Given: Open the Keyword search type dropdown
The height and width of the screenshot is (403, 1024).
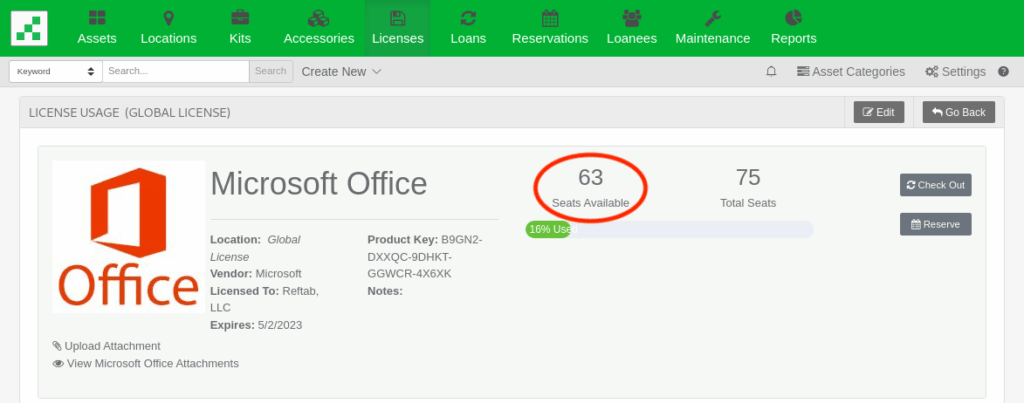Looking at the screenshot, I should [55, 72].
